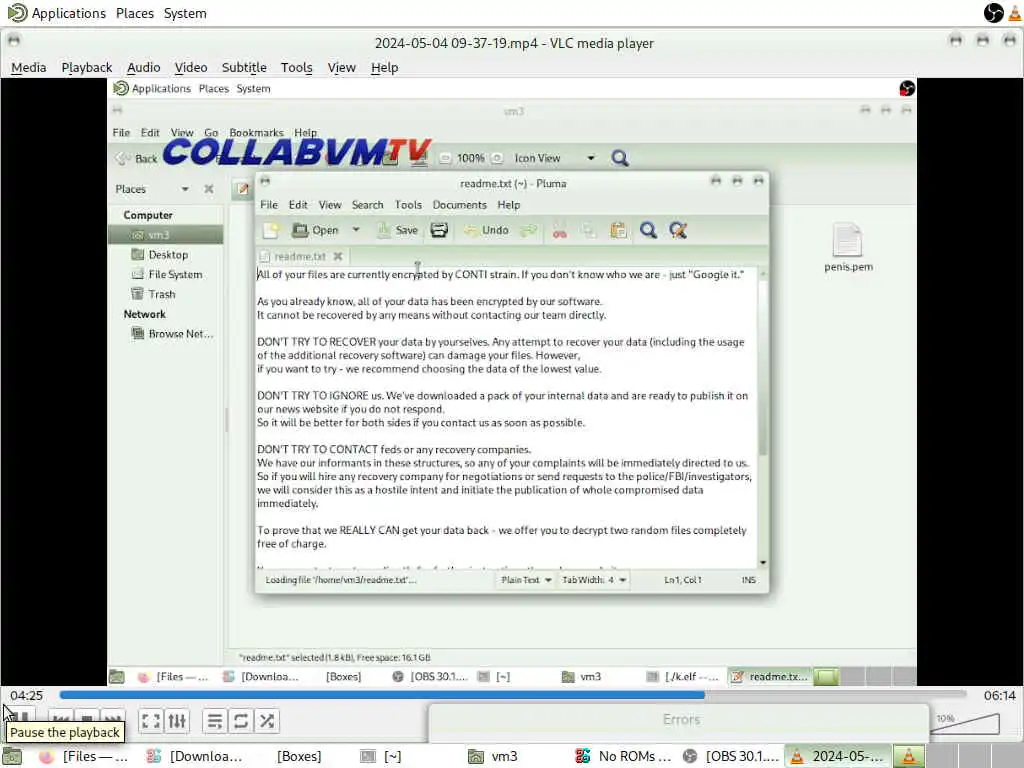Click the elapsed time 04:25 label
The width and height of the screenshot is (1024, 768).
coord(26,696)
